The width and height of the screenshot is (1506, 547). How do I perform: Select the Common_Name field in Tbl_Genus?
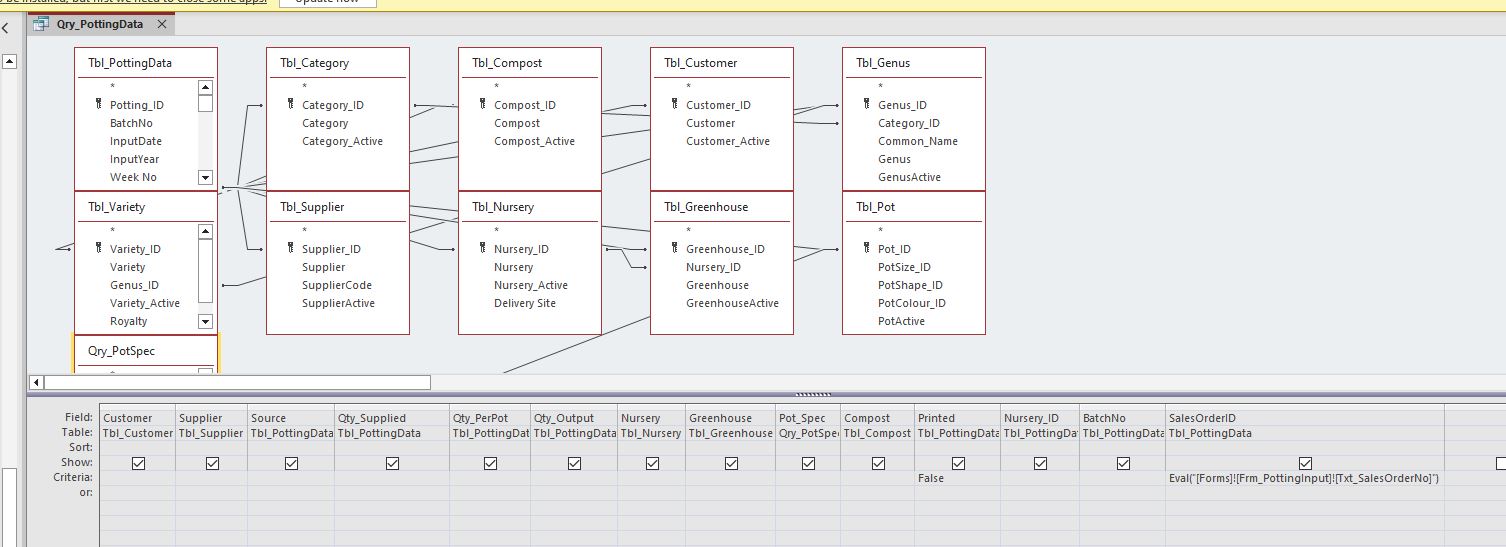coord(918,141)
